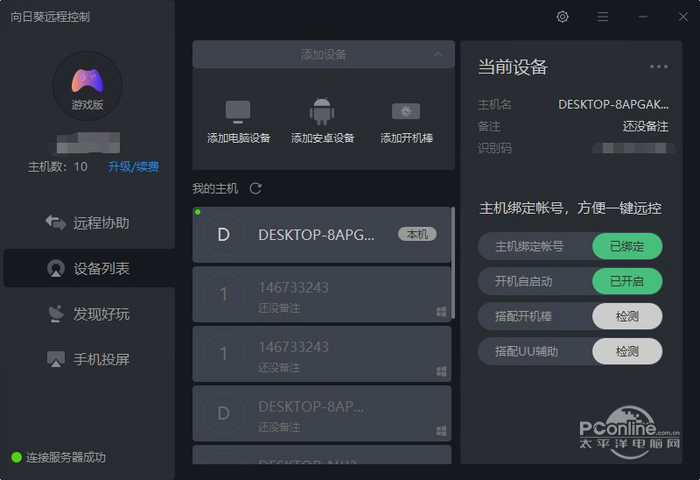
Task: Click Windows logo on DESKTOP-8AP... row
Action: 441,430
